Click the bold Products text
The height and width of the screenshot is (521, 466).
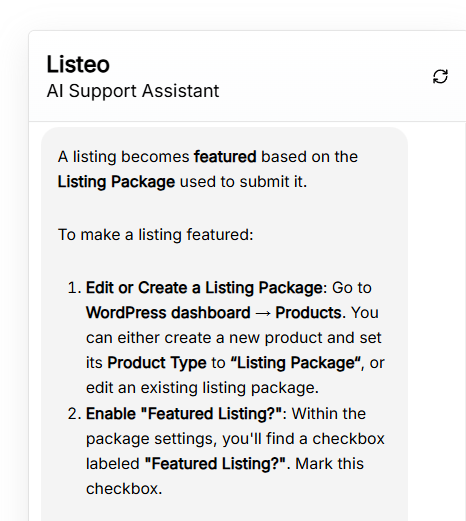click(310, 313)
